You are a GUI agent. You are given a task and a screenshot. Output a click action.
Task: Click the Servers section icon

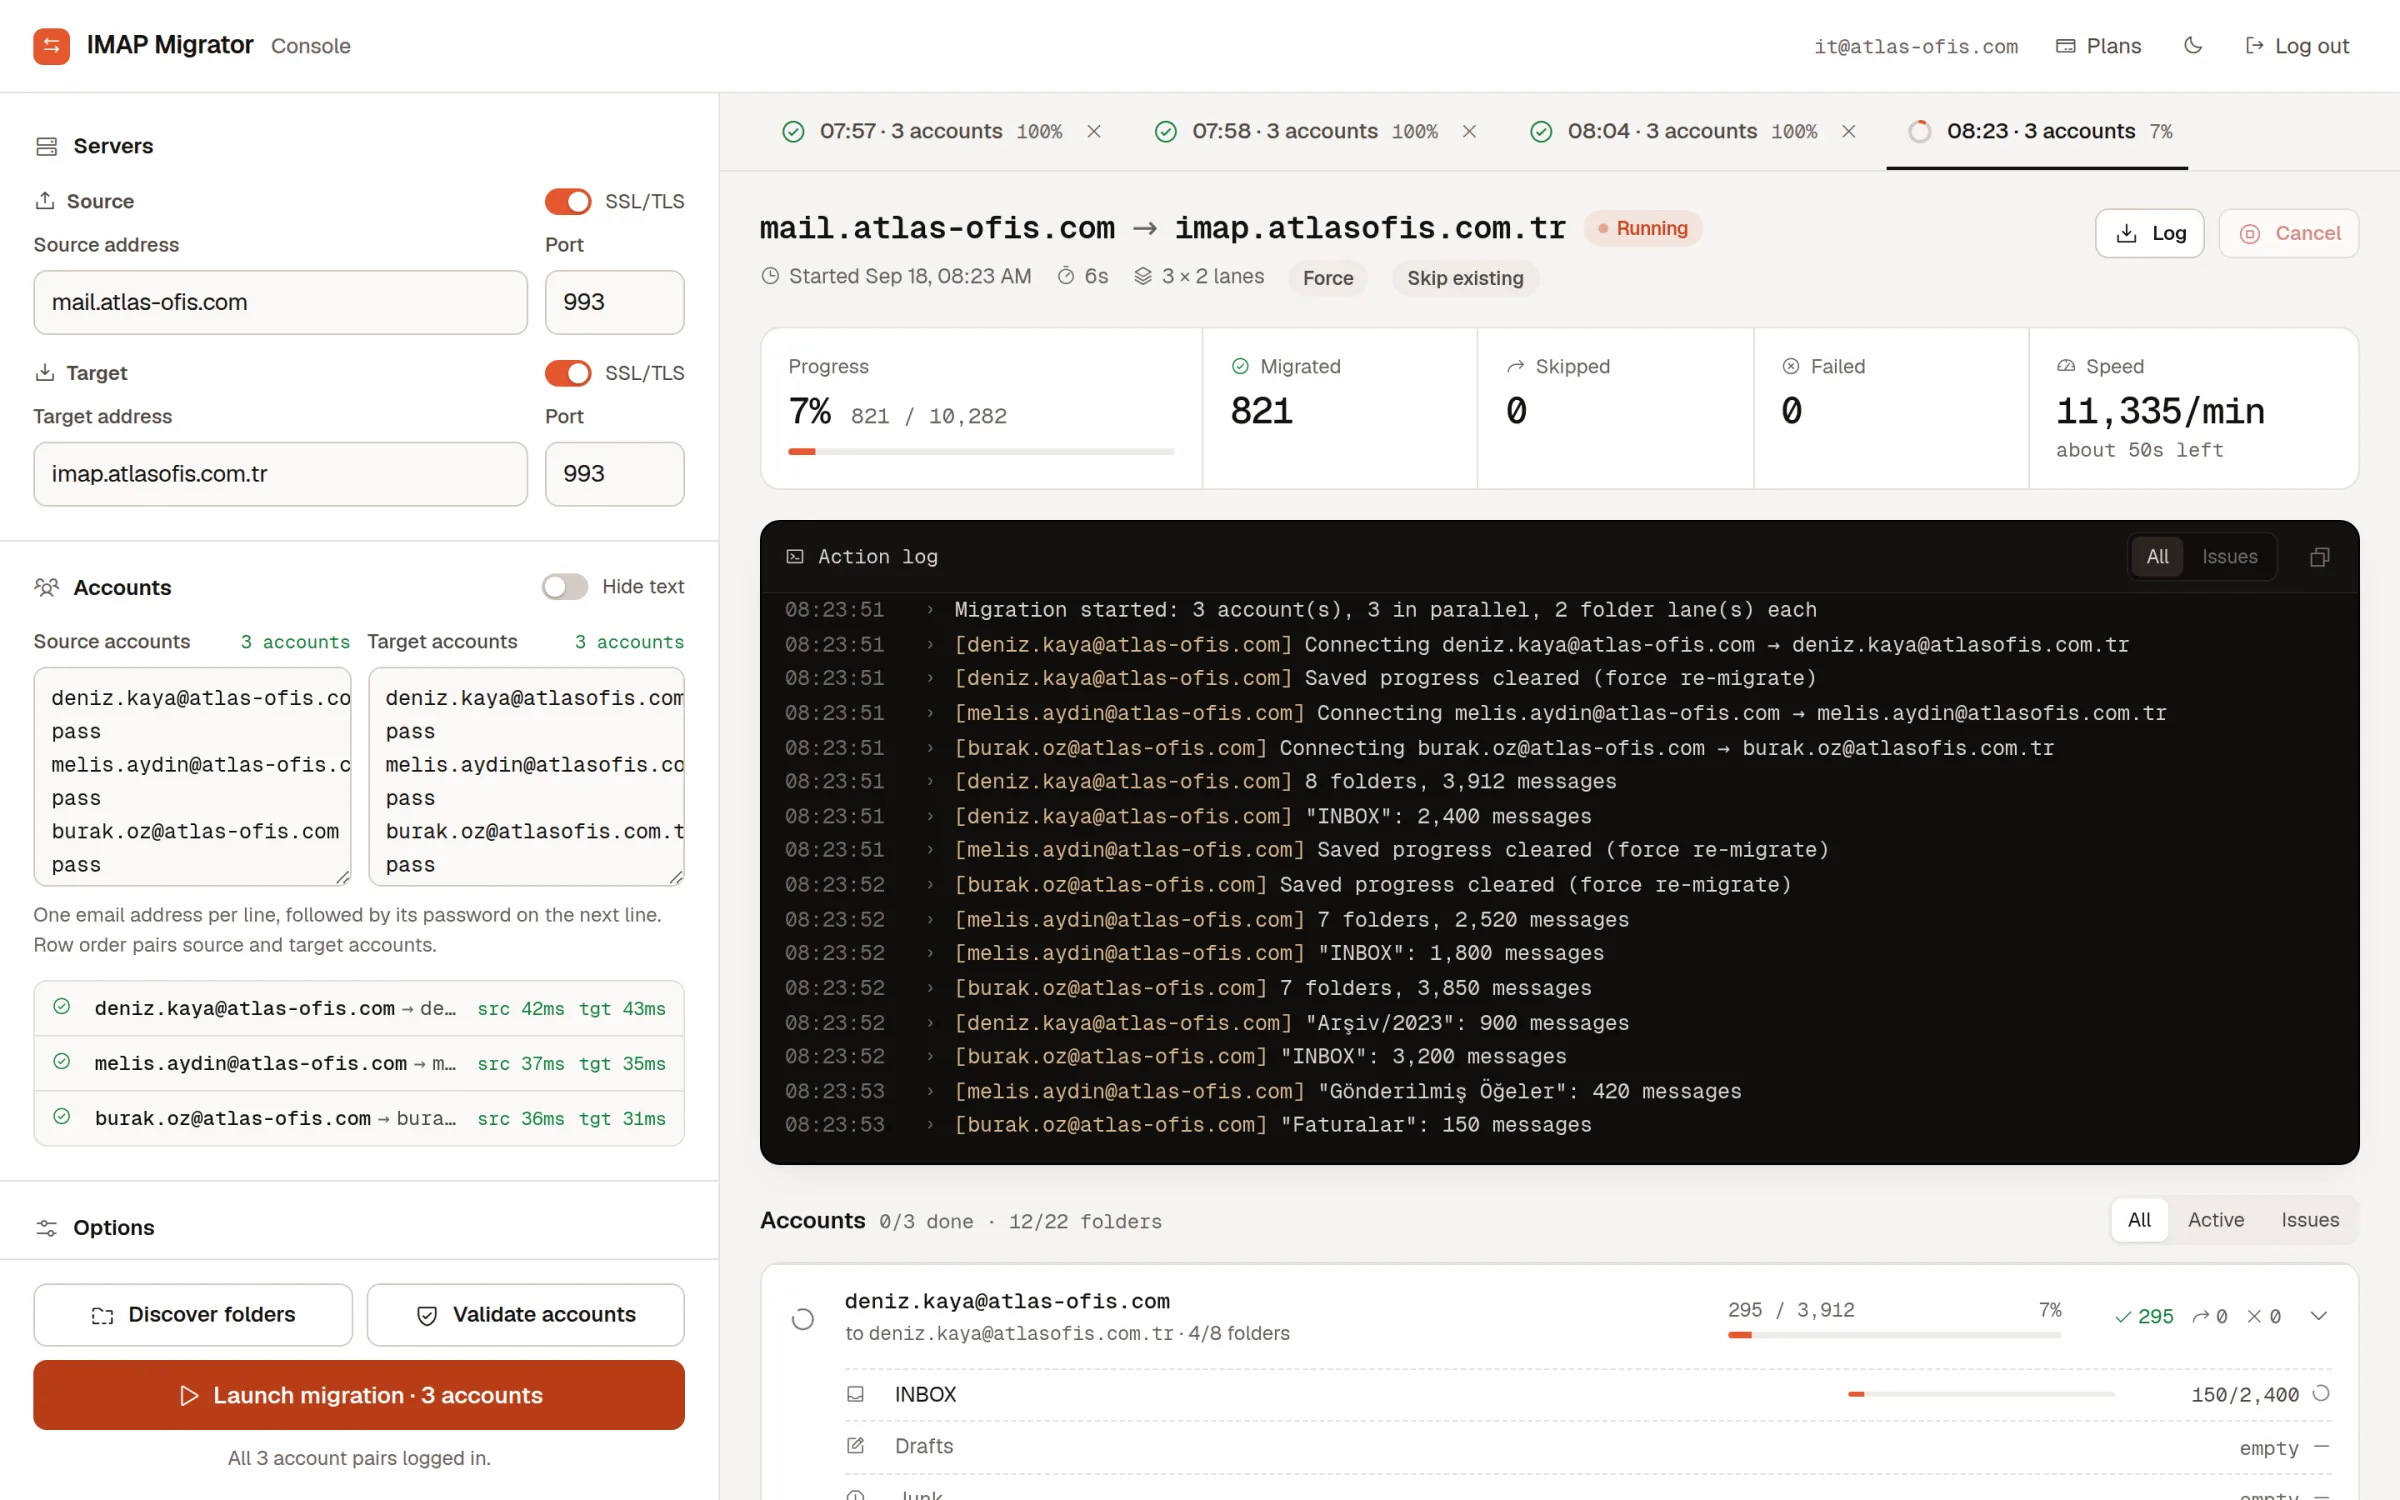coord(46,146)
